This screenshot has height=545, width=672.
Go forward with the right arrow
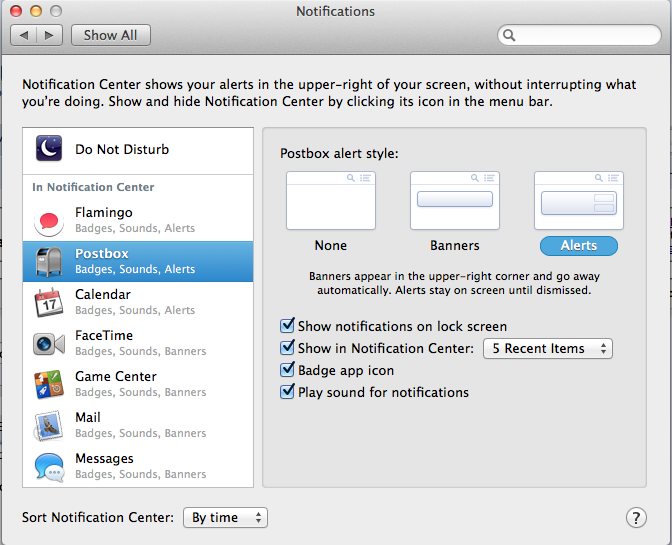(x=50, y=35)
